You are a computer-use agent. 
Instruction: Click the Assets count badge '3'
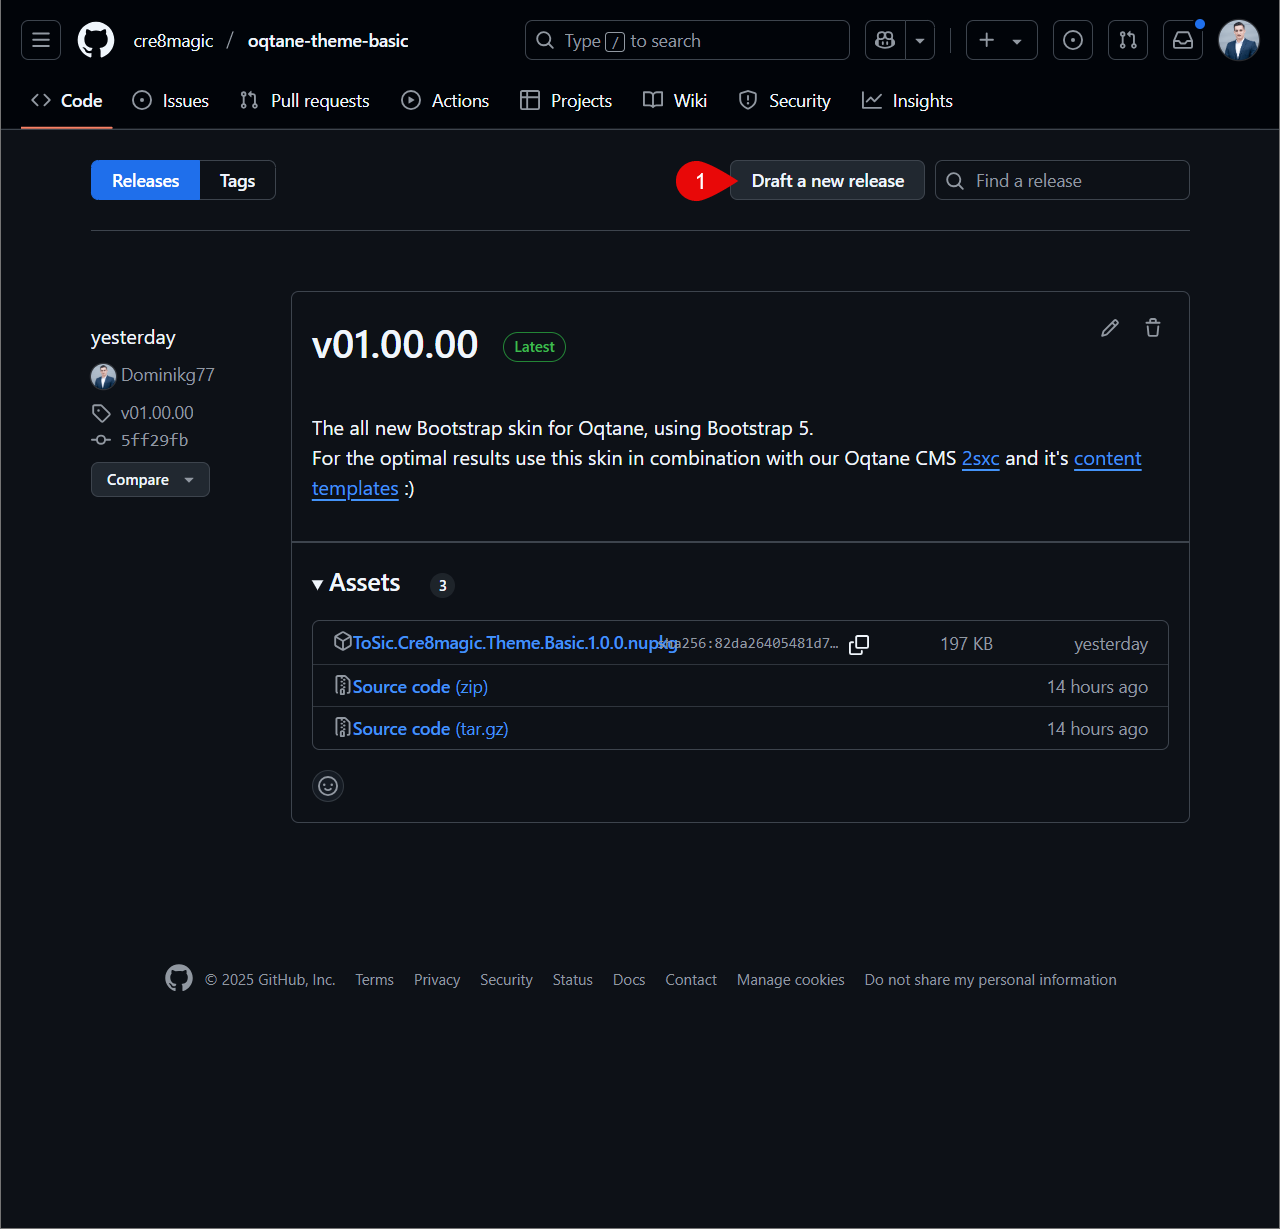click(x=442, y=585)
